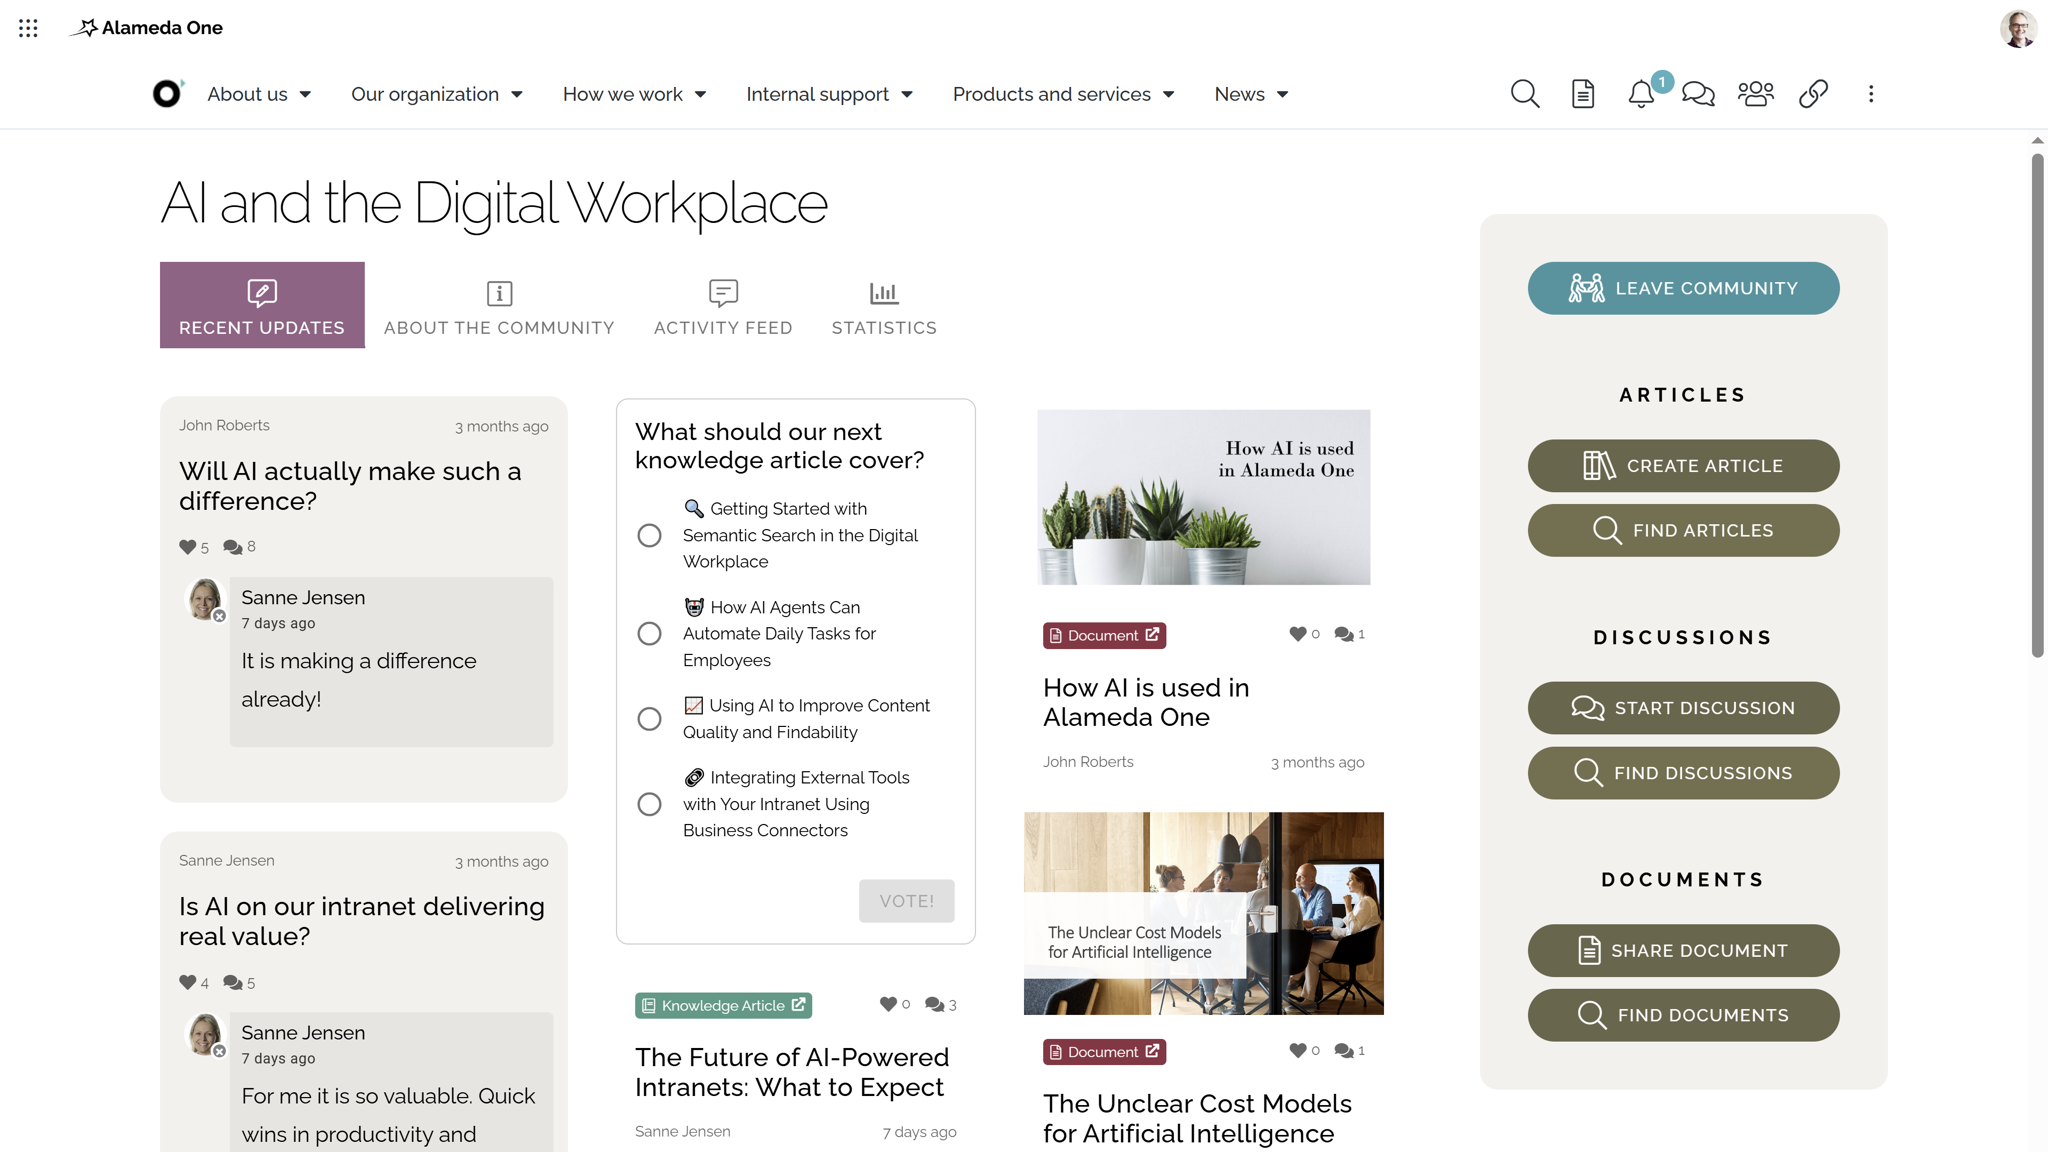Viewport: 2048px width, 1152px height.
Task: Select Using AI to Improve Content Quality option
Action: pos(649,719)
